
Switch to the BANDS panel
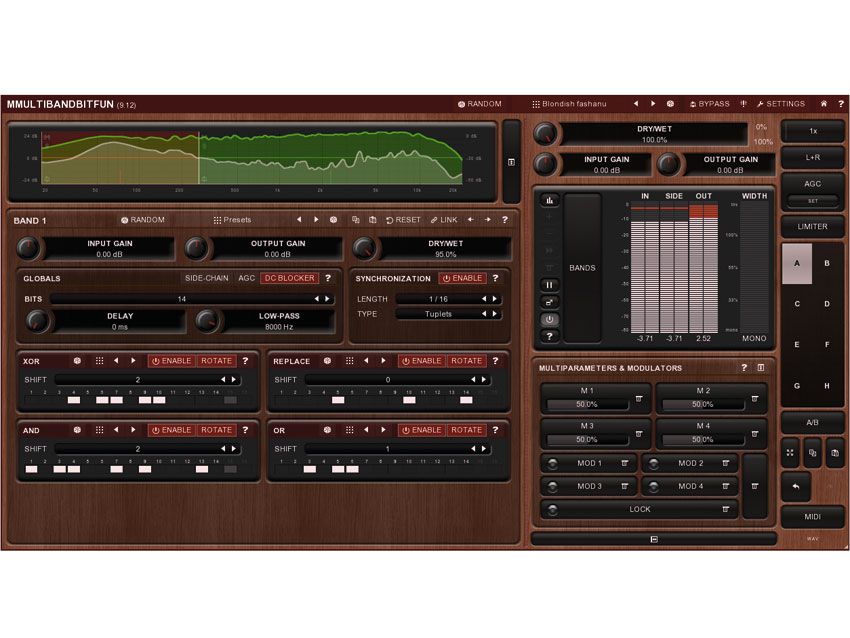coord(583,267)
